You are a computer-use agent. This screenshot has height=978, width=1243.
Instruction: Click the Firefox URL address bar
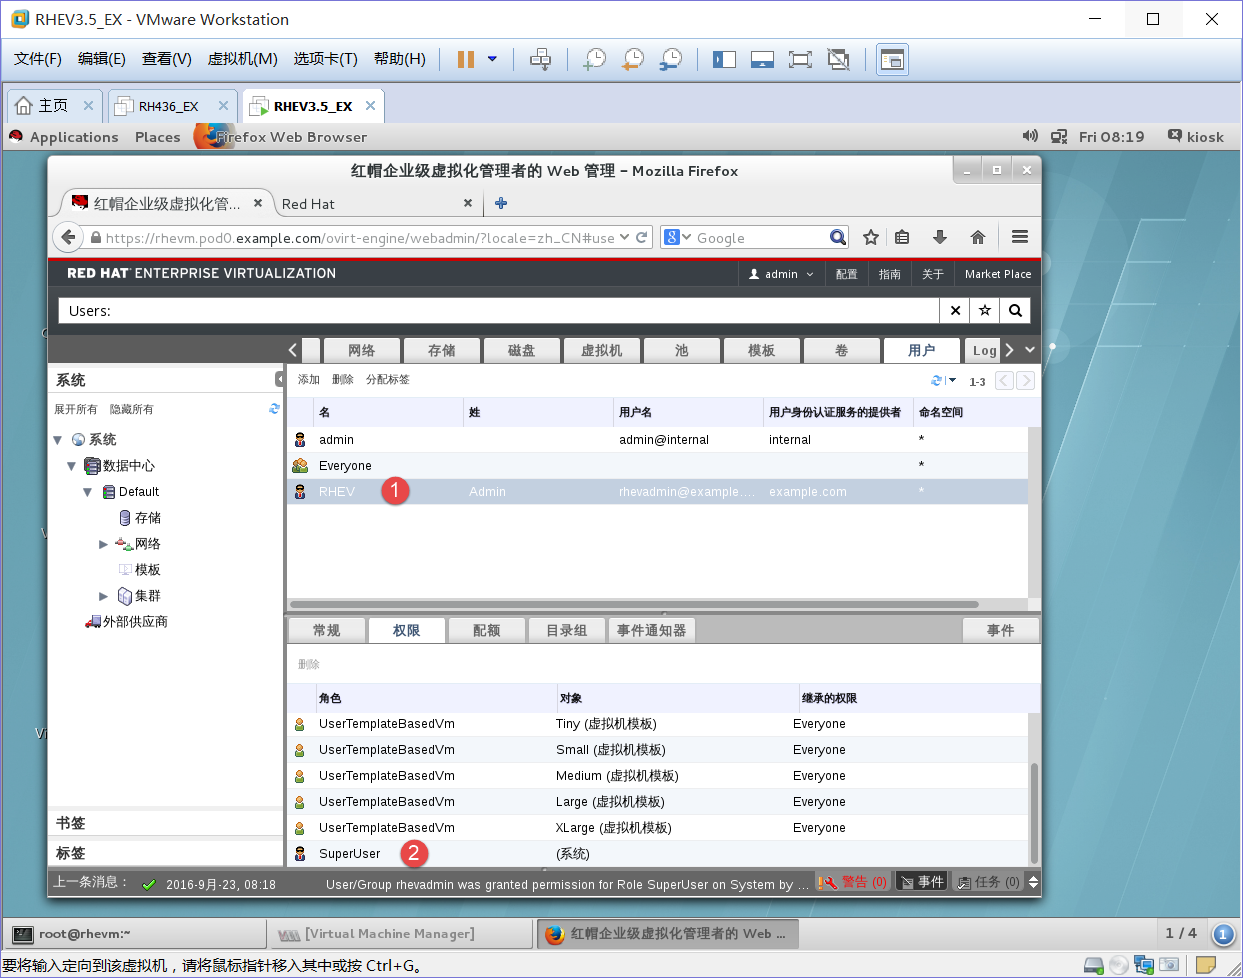(360, 238)
